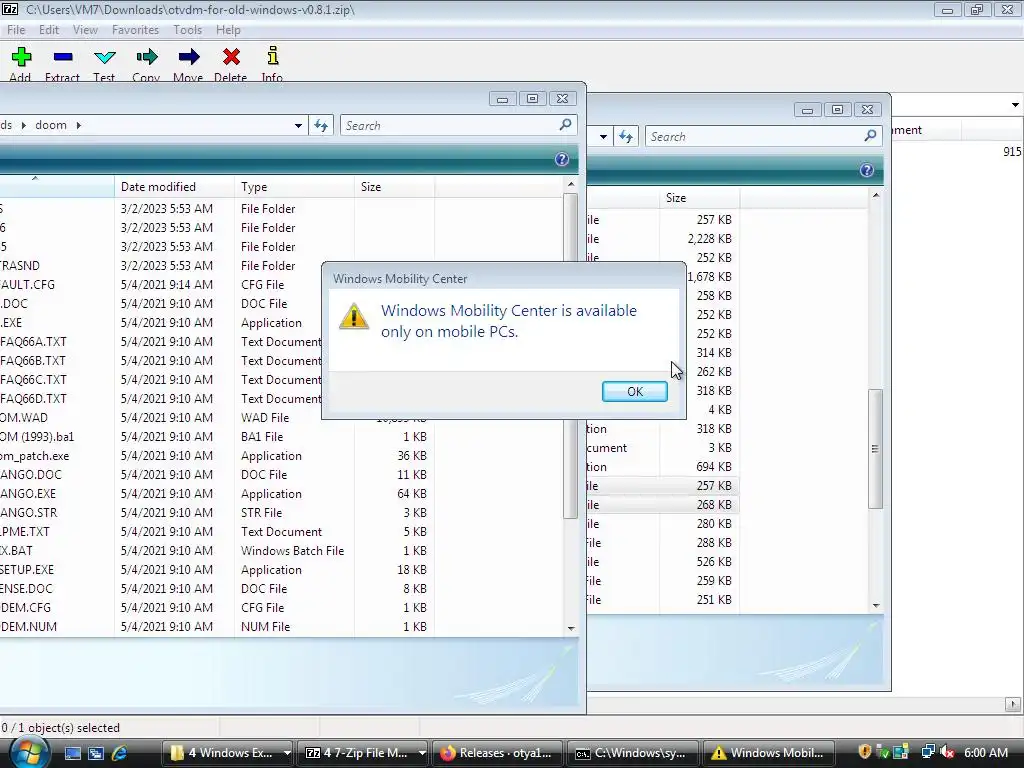
Task: Sort by Size column in doom window
Action: 394,187
